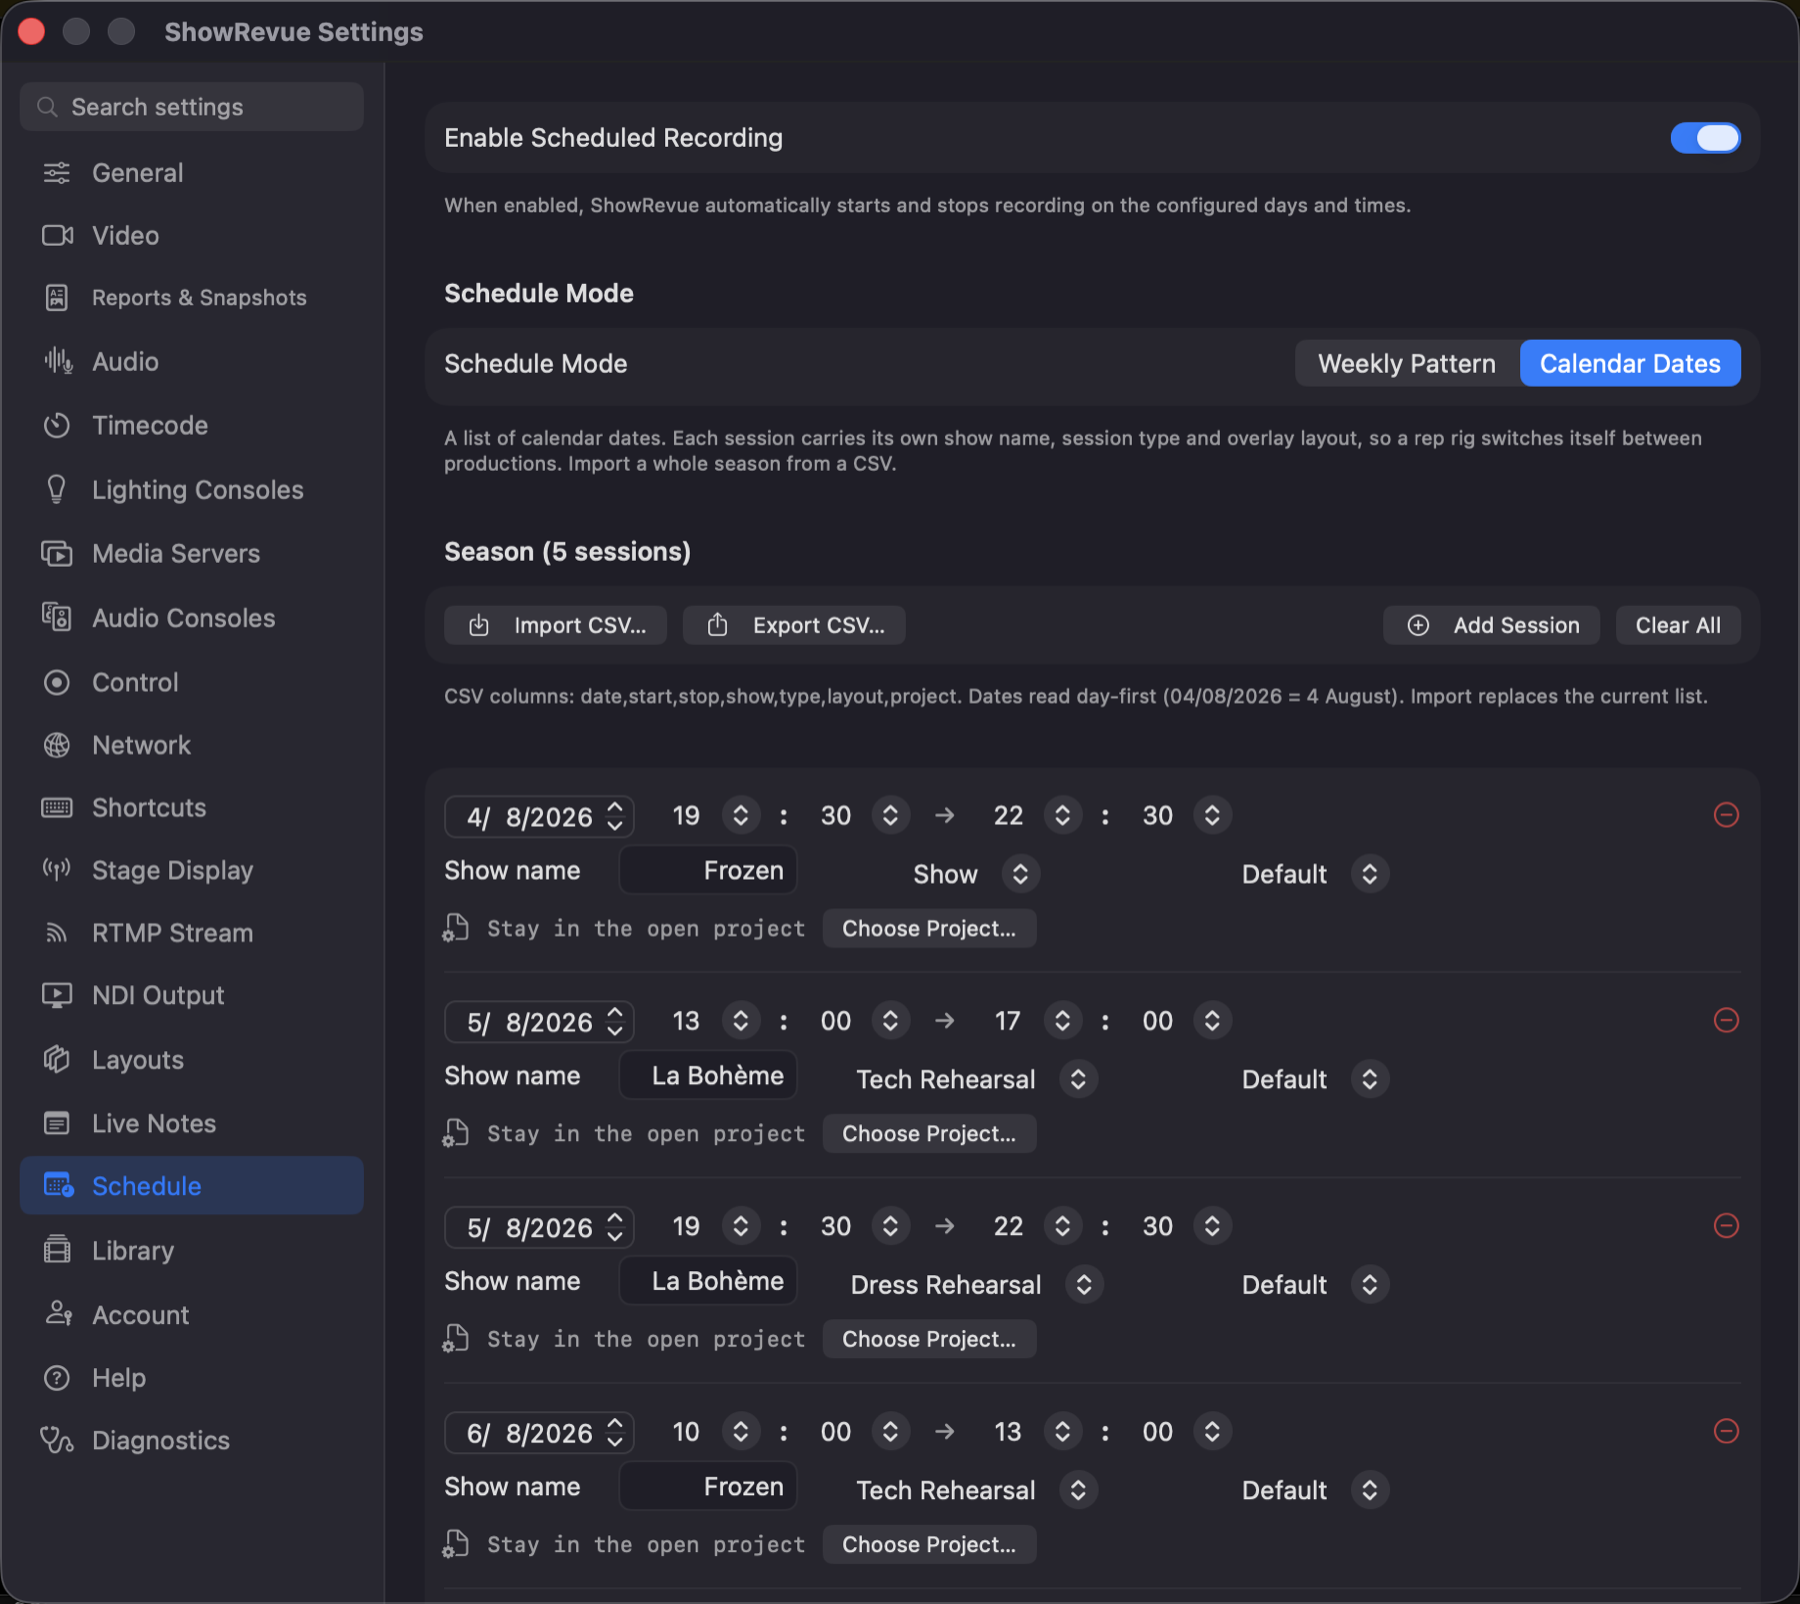Click the Audio waveform icon
Image resolution: width=1800 pixels, height=1604 pixels.
click(x=57, y=361)
